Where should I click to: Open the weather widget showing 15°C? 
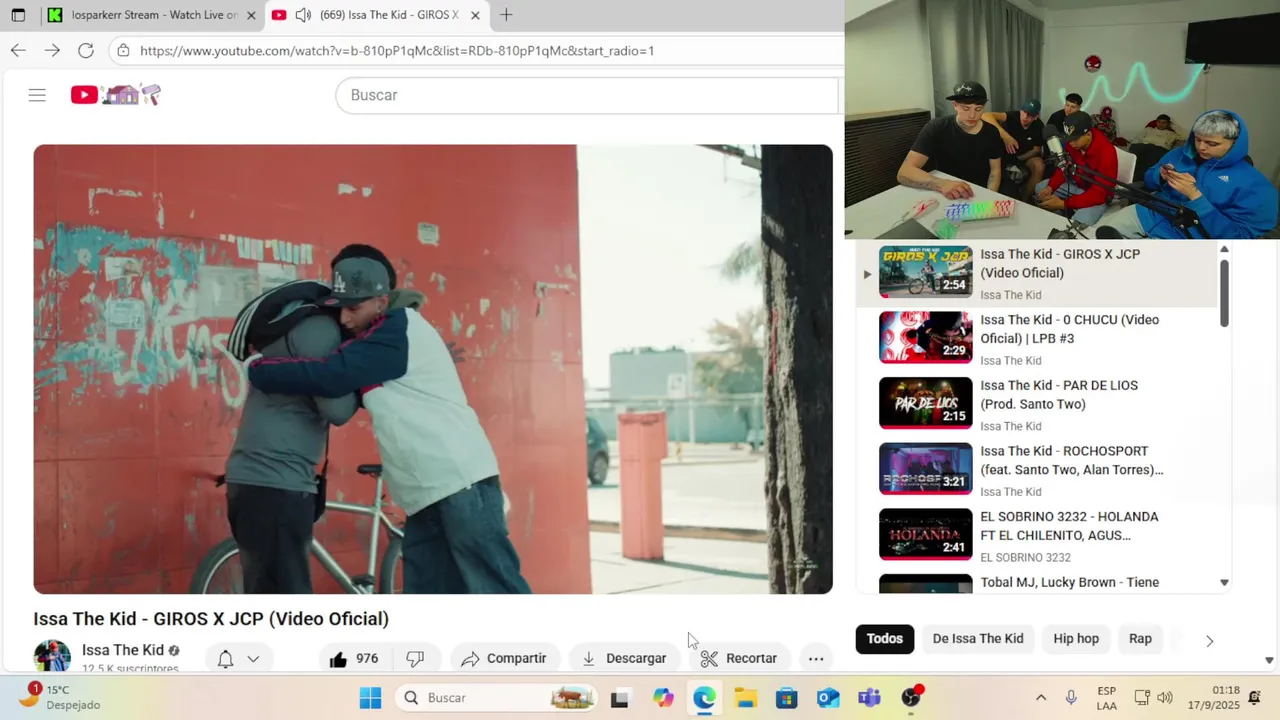point(60,697)
